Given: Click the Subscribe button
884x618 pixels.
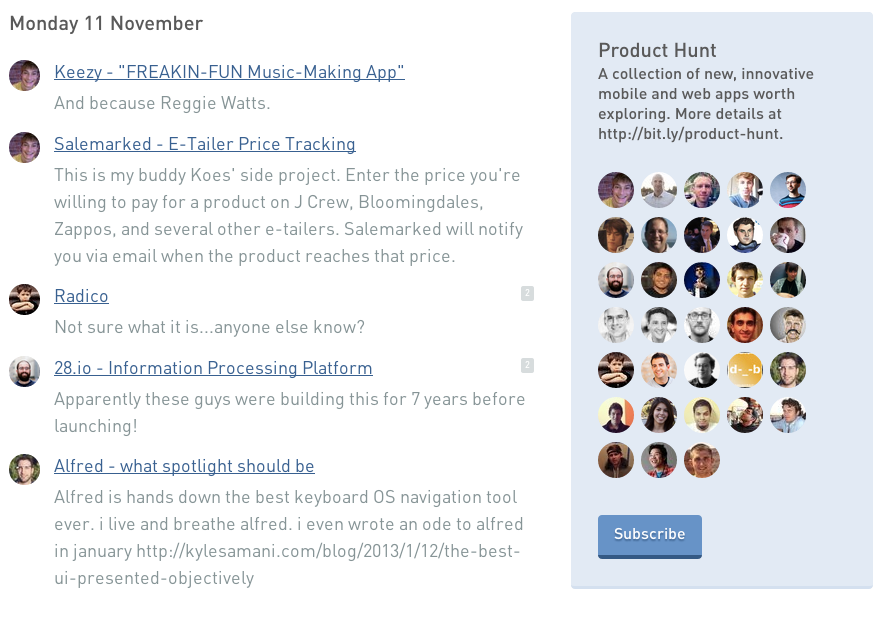Looking at the screenshot, I should coord(650,535).
